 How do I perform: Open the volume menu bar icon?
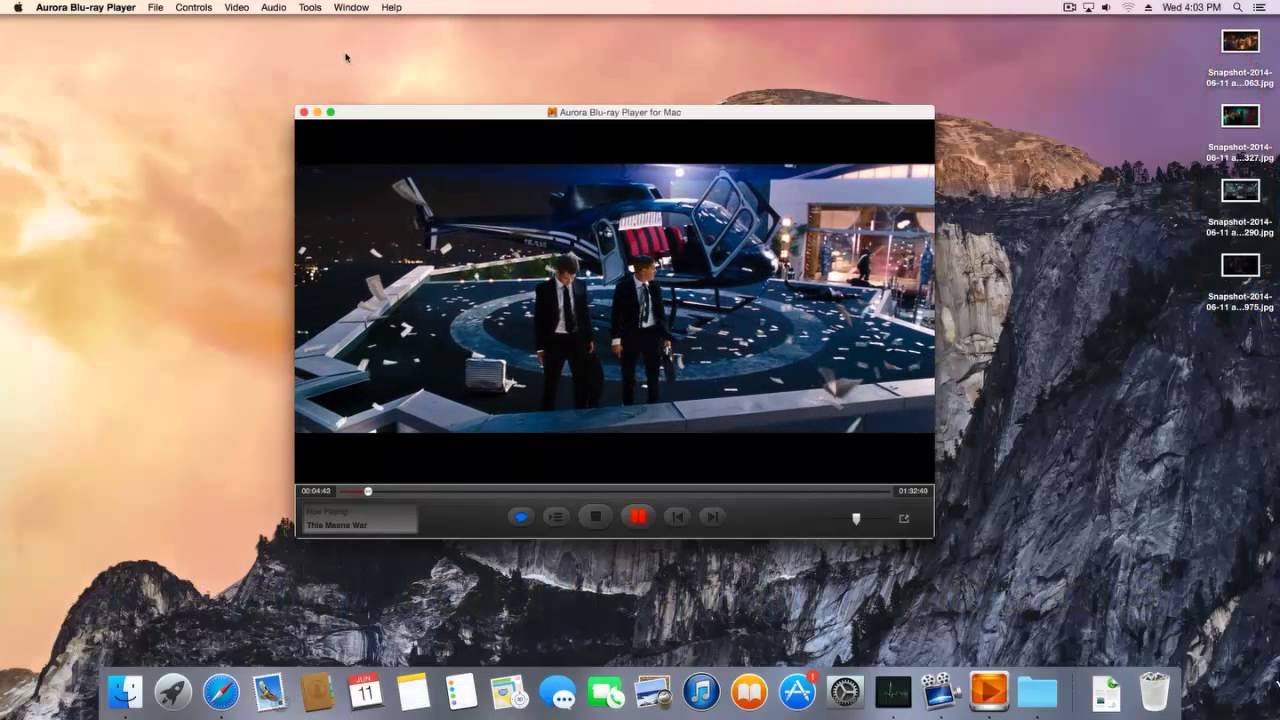click(x=1108, y=7)
